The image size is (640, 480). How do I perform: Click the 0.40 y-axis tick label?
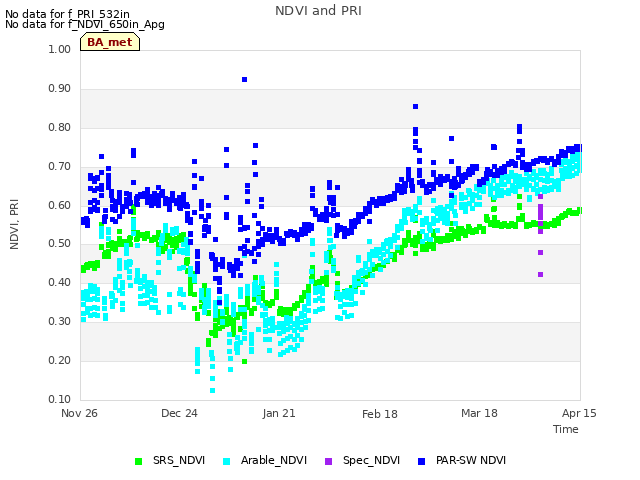click(x=60, y=282)
